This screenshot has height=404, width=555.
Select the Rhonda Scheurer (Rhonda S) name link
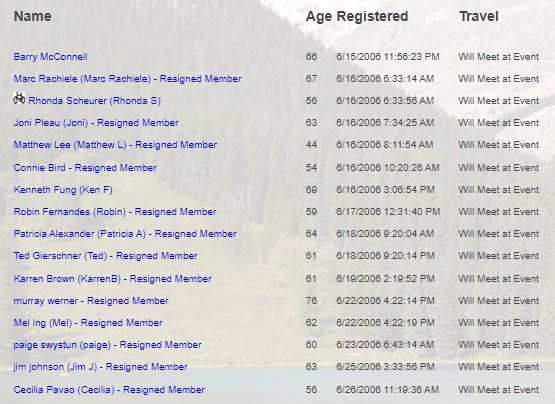click(95, 101)
